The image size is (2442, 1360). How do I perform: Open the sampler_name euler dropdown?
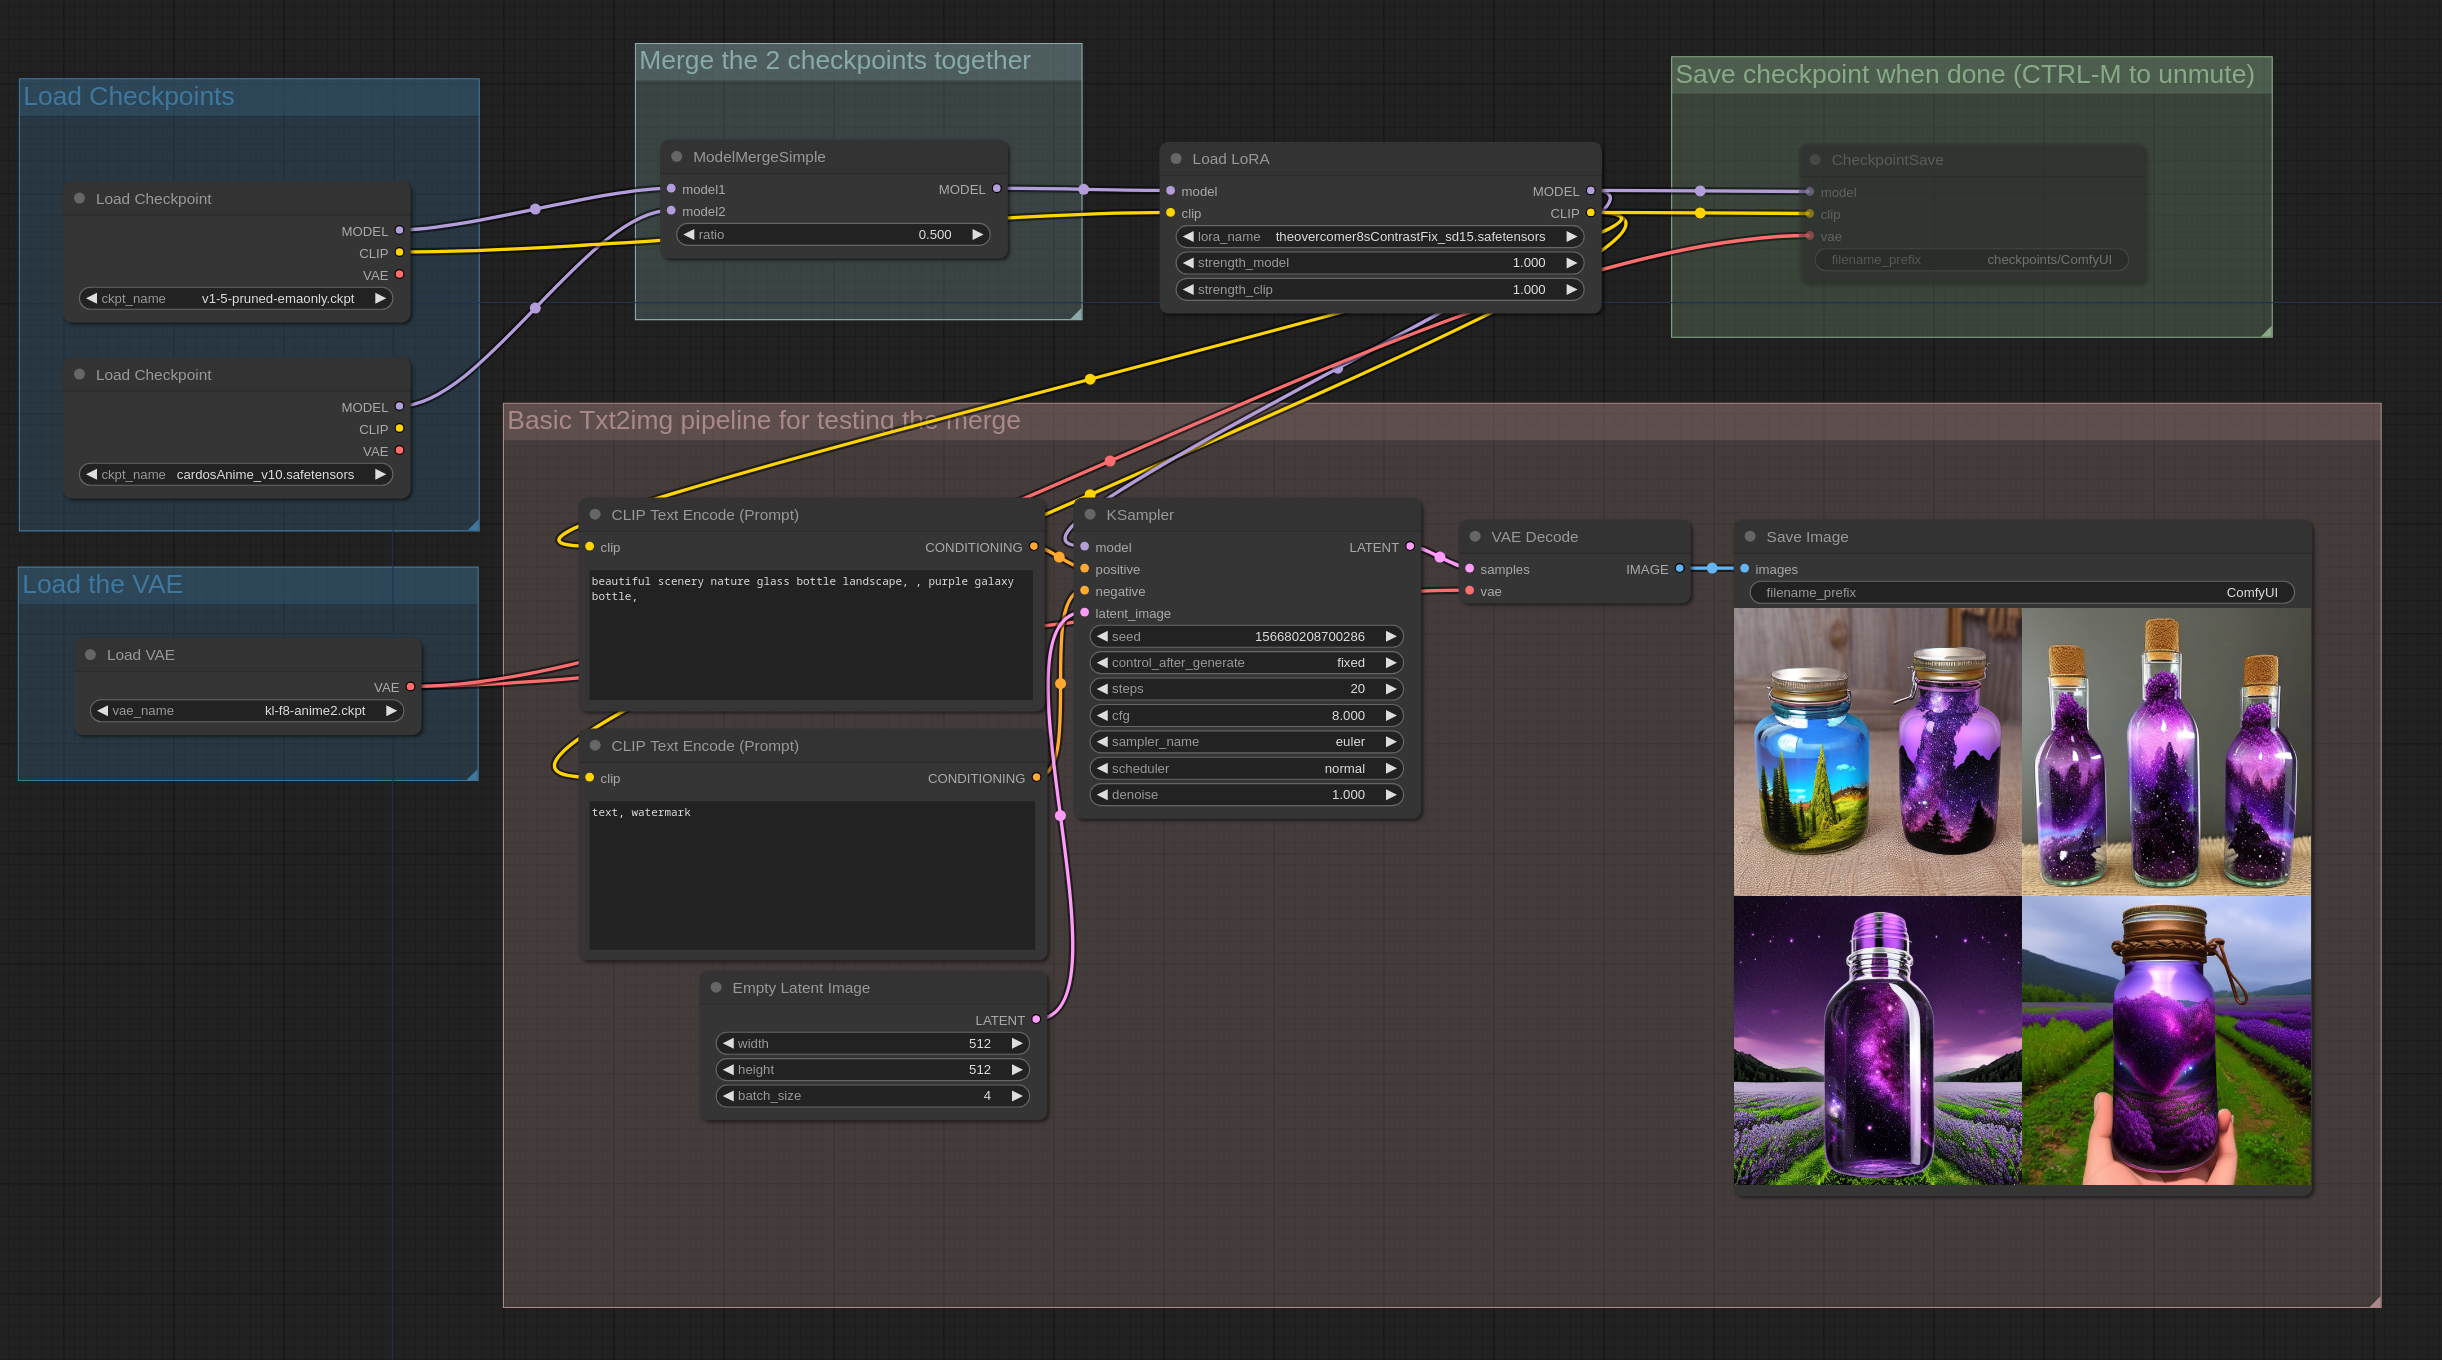click(1246, 742)
